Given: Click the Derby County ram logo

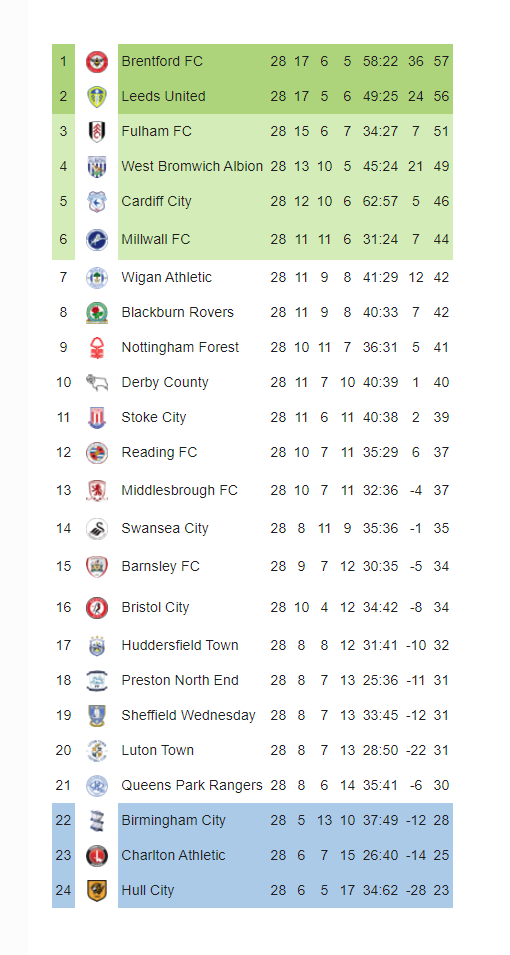Looking at the screenshot, I should [97, 382].
